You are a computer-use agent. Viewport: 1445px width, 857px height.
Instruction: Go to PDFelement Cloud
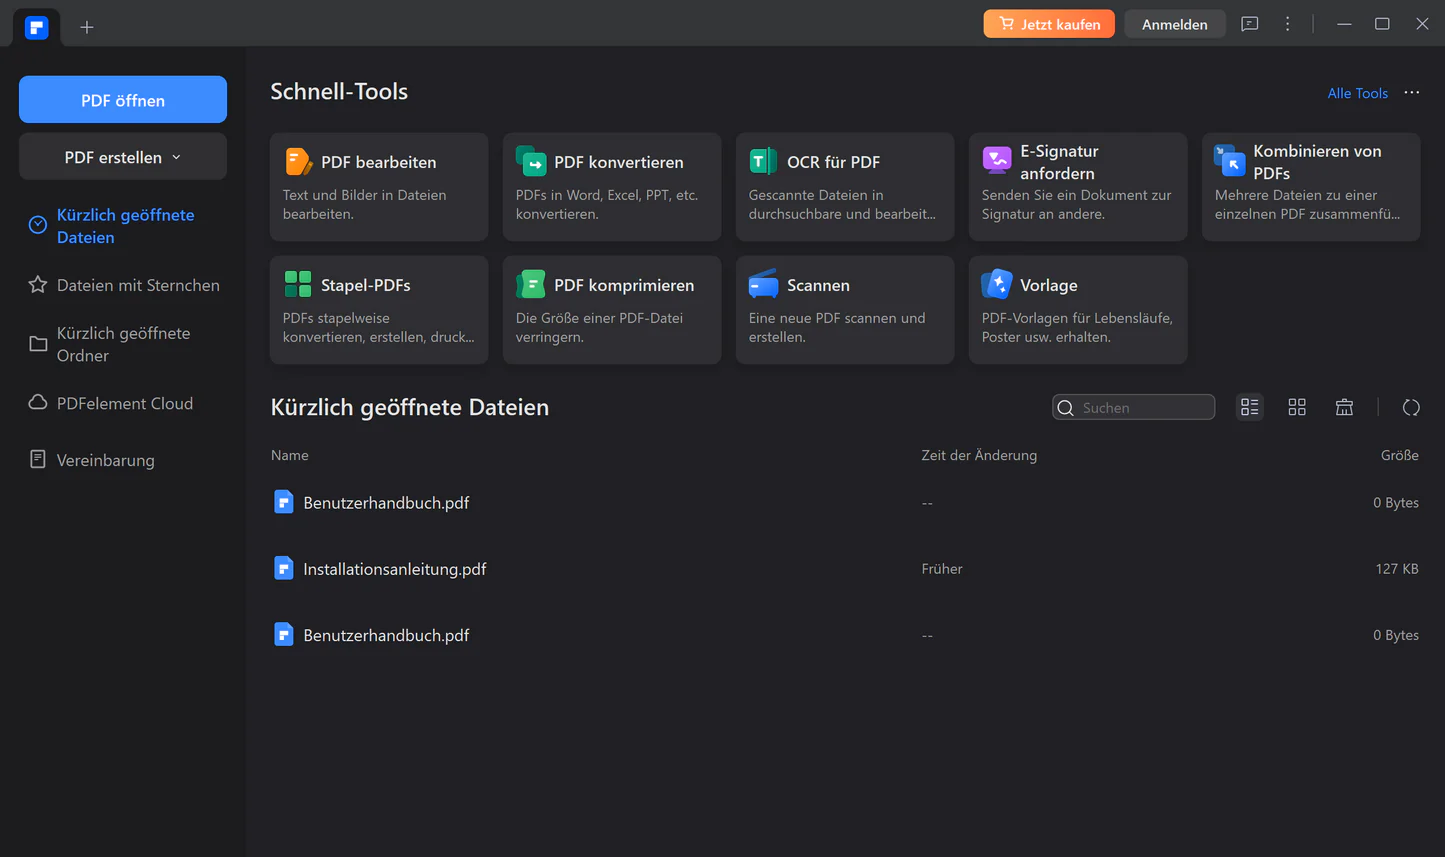click(x=123, y=403)
